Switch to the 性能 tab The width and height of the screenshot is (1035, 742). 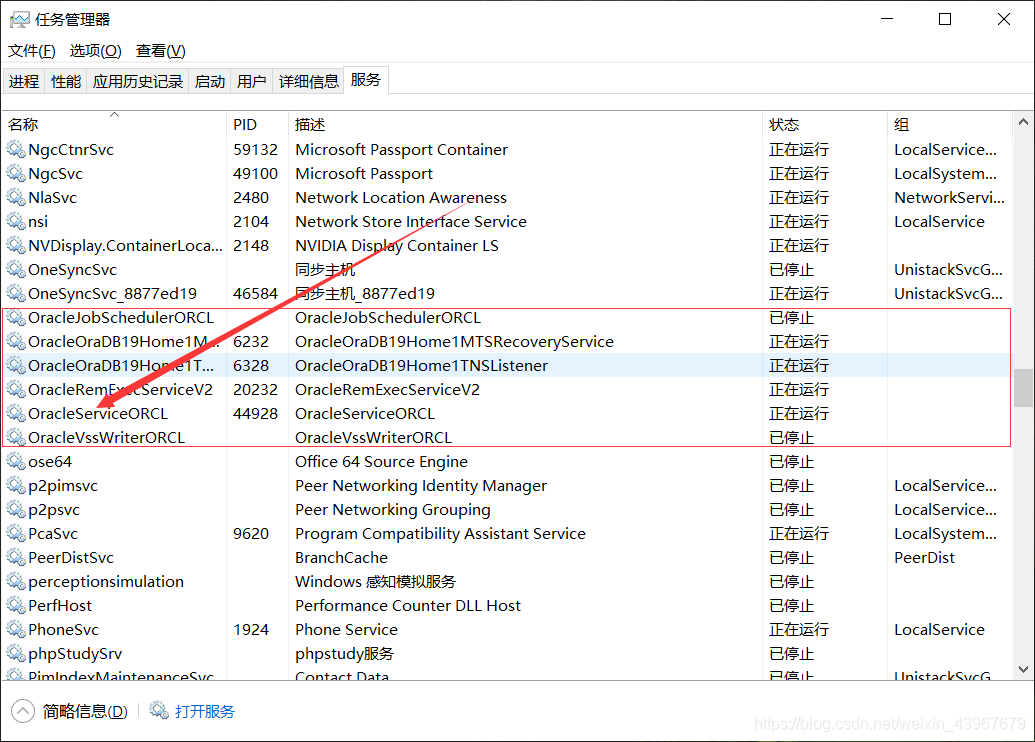pos(66,81)
